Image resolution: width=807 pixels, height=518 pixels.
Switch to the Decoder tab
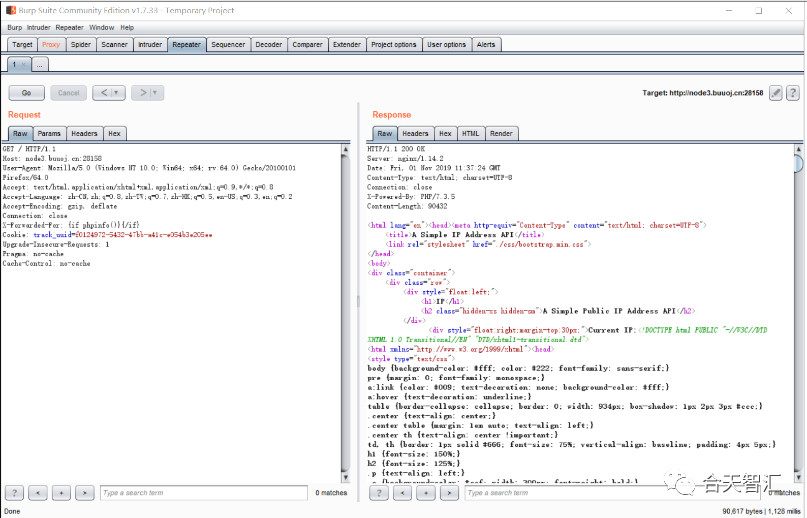pyautogui.click(x=269, y=45)
